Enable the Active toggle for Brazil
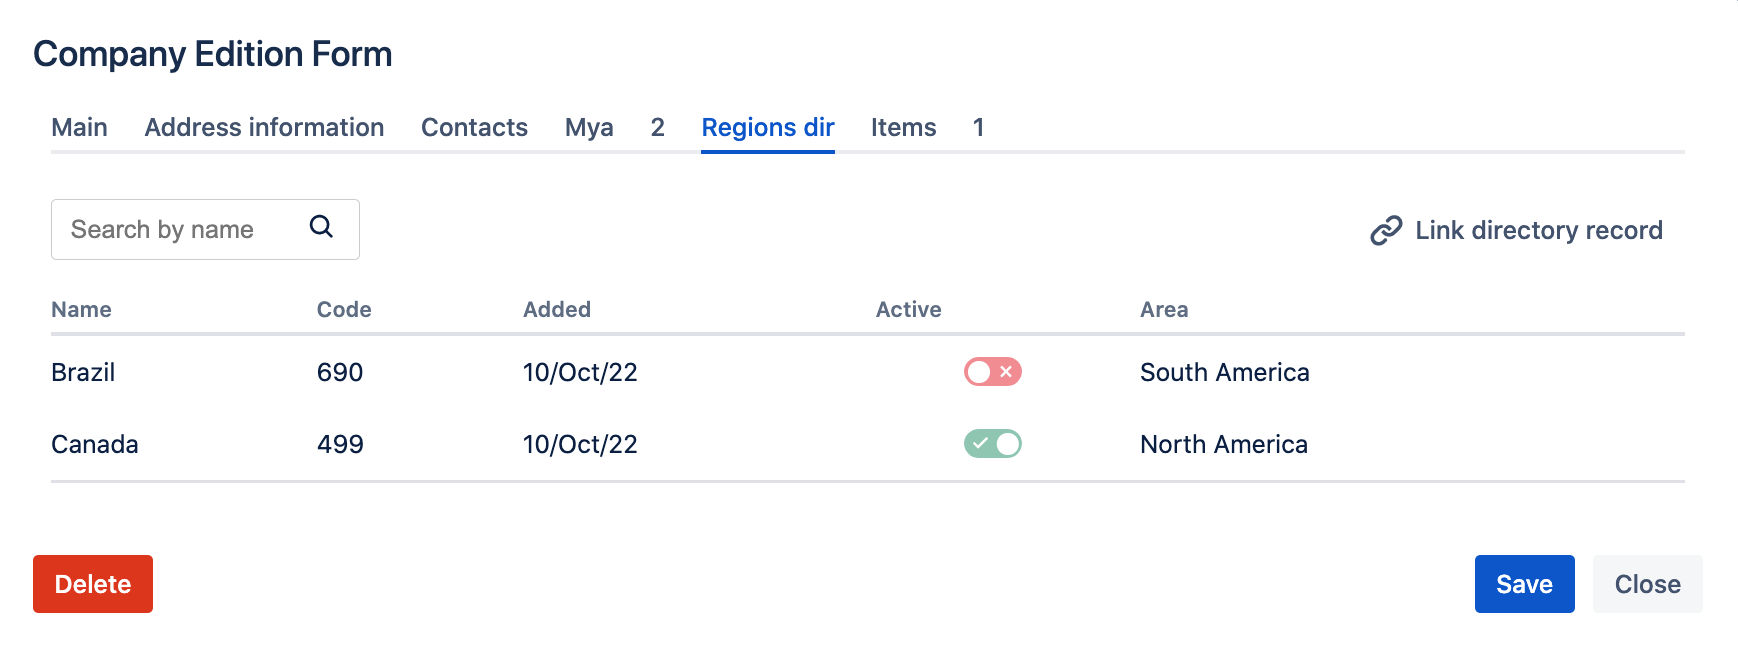 point(992,372)
